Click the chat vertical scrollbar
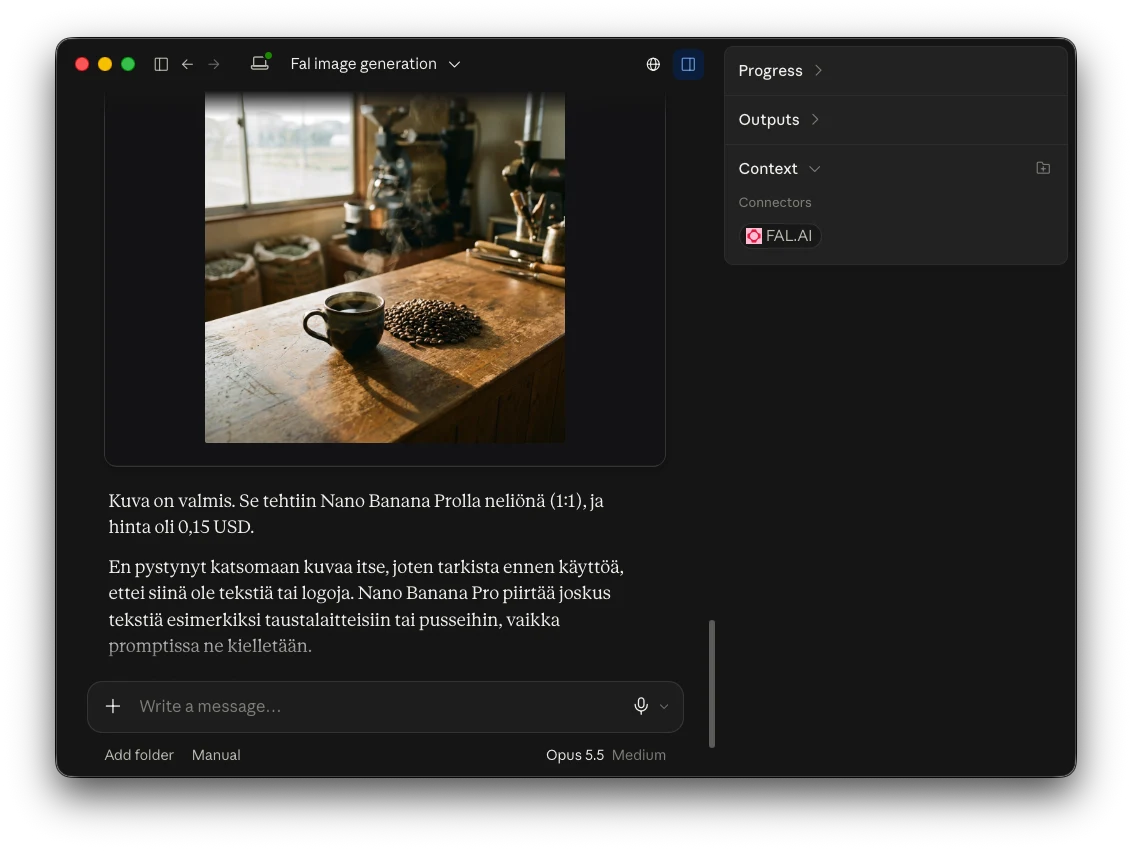The image size is (1132, 851). coord(712,684)
